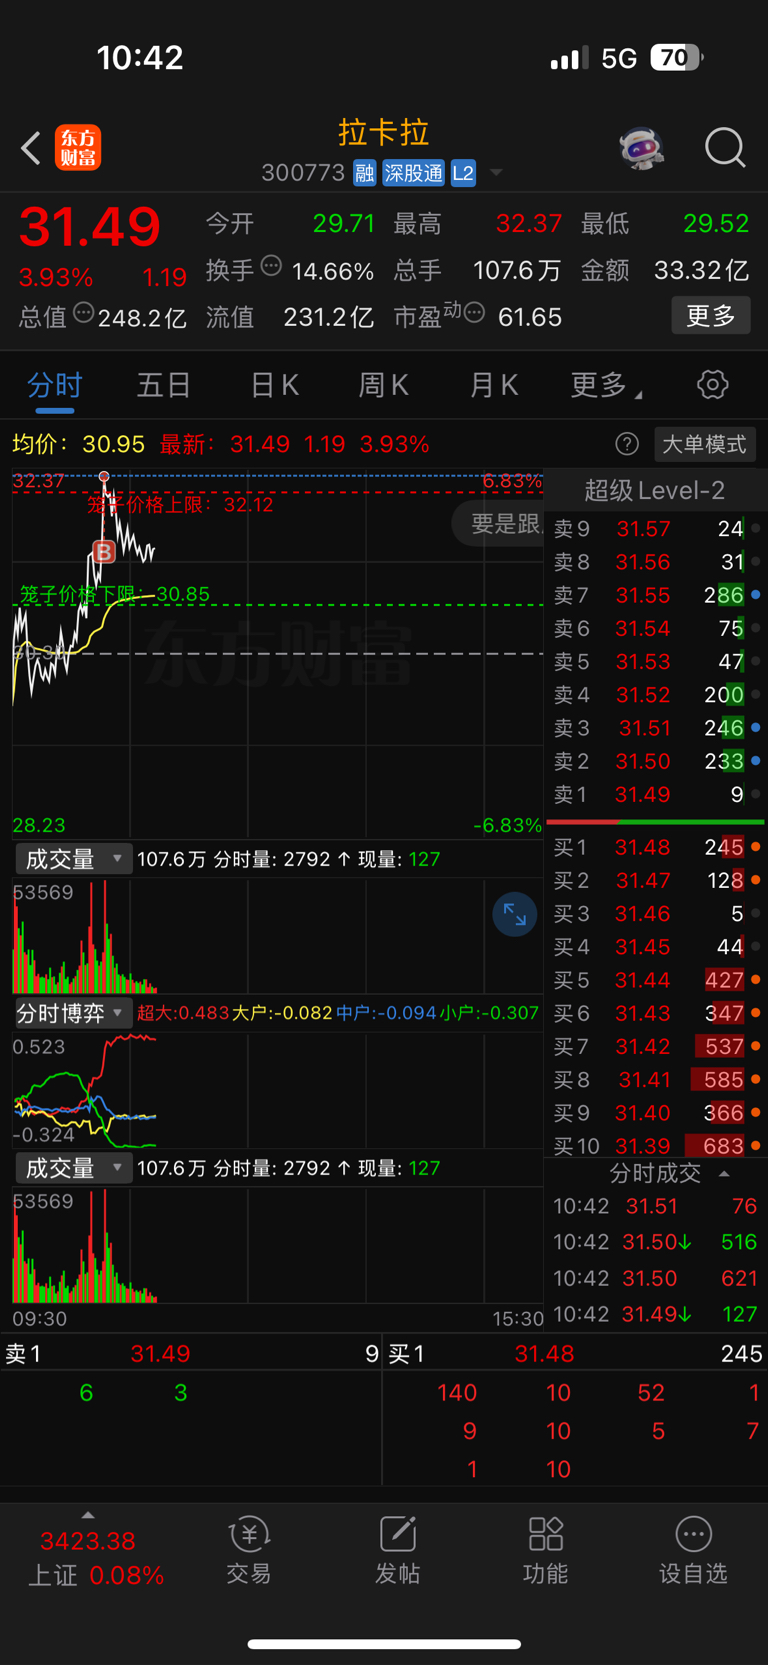Open the search magnifier icon

pyautogui.click(x=725, y=148)
